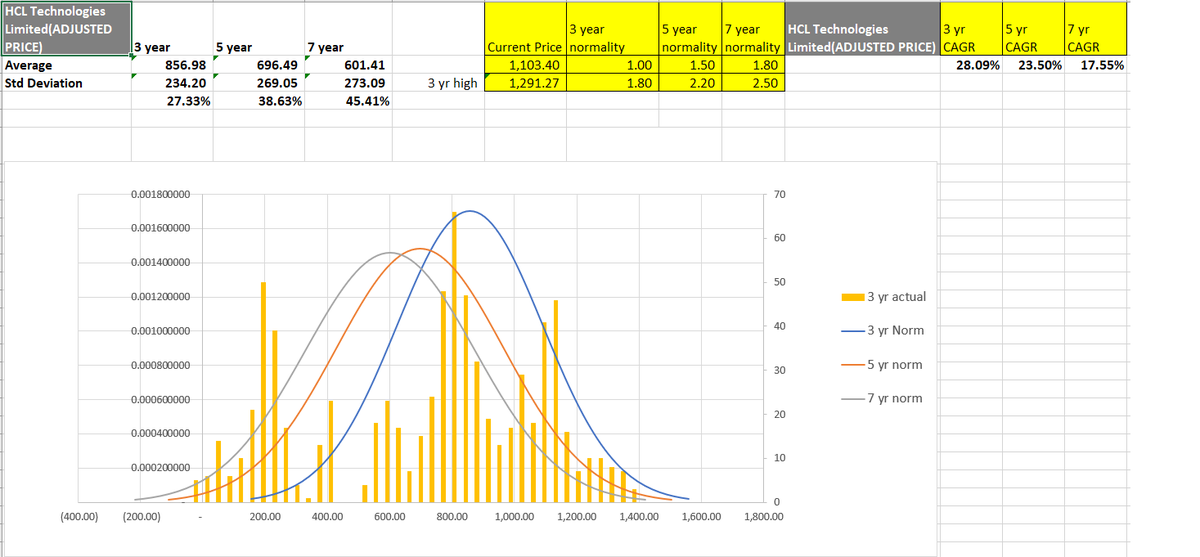Viewport: 1200px width, 557px height.
Task: Select the '3 yr actual' legend entry
Action: point(883,297)
